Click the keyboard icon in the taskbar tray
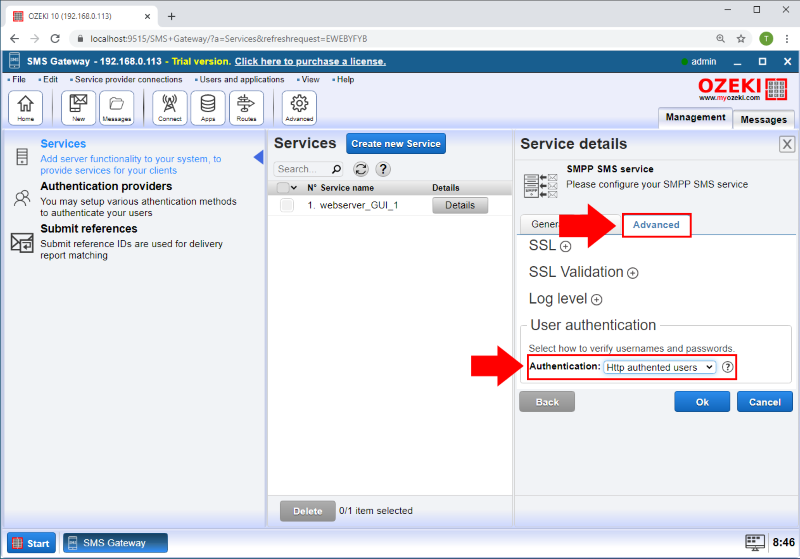This screenshot has height=559, width=800. (x=755, y=542)
